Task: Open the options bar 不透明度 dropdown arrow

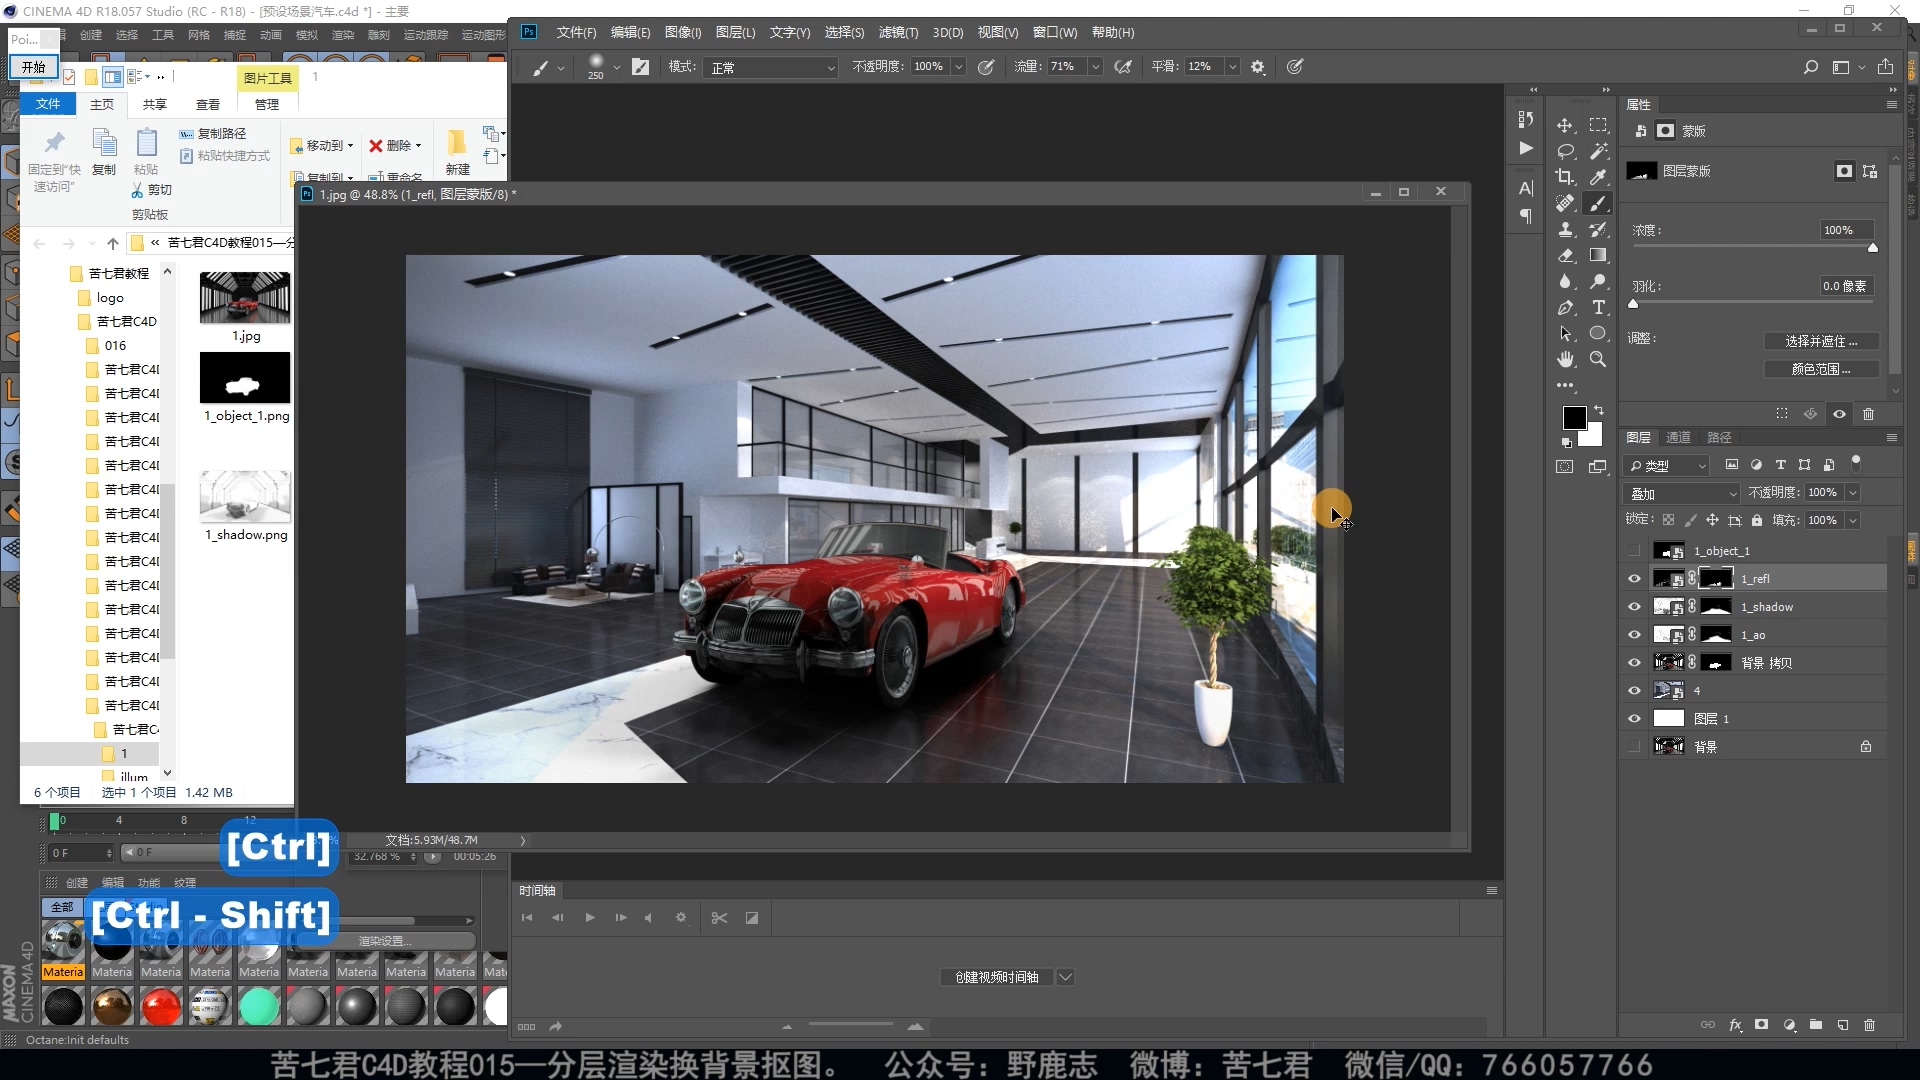Action: (958, 67)
